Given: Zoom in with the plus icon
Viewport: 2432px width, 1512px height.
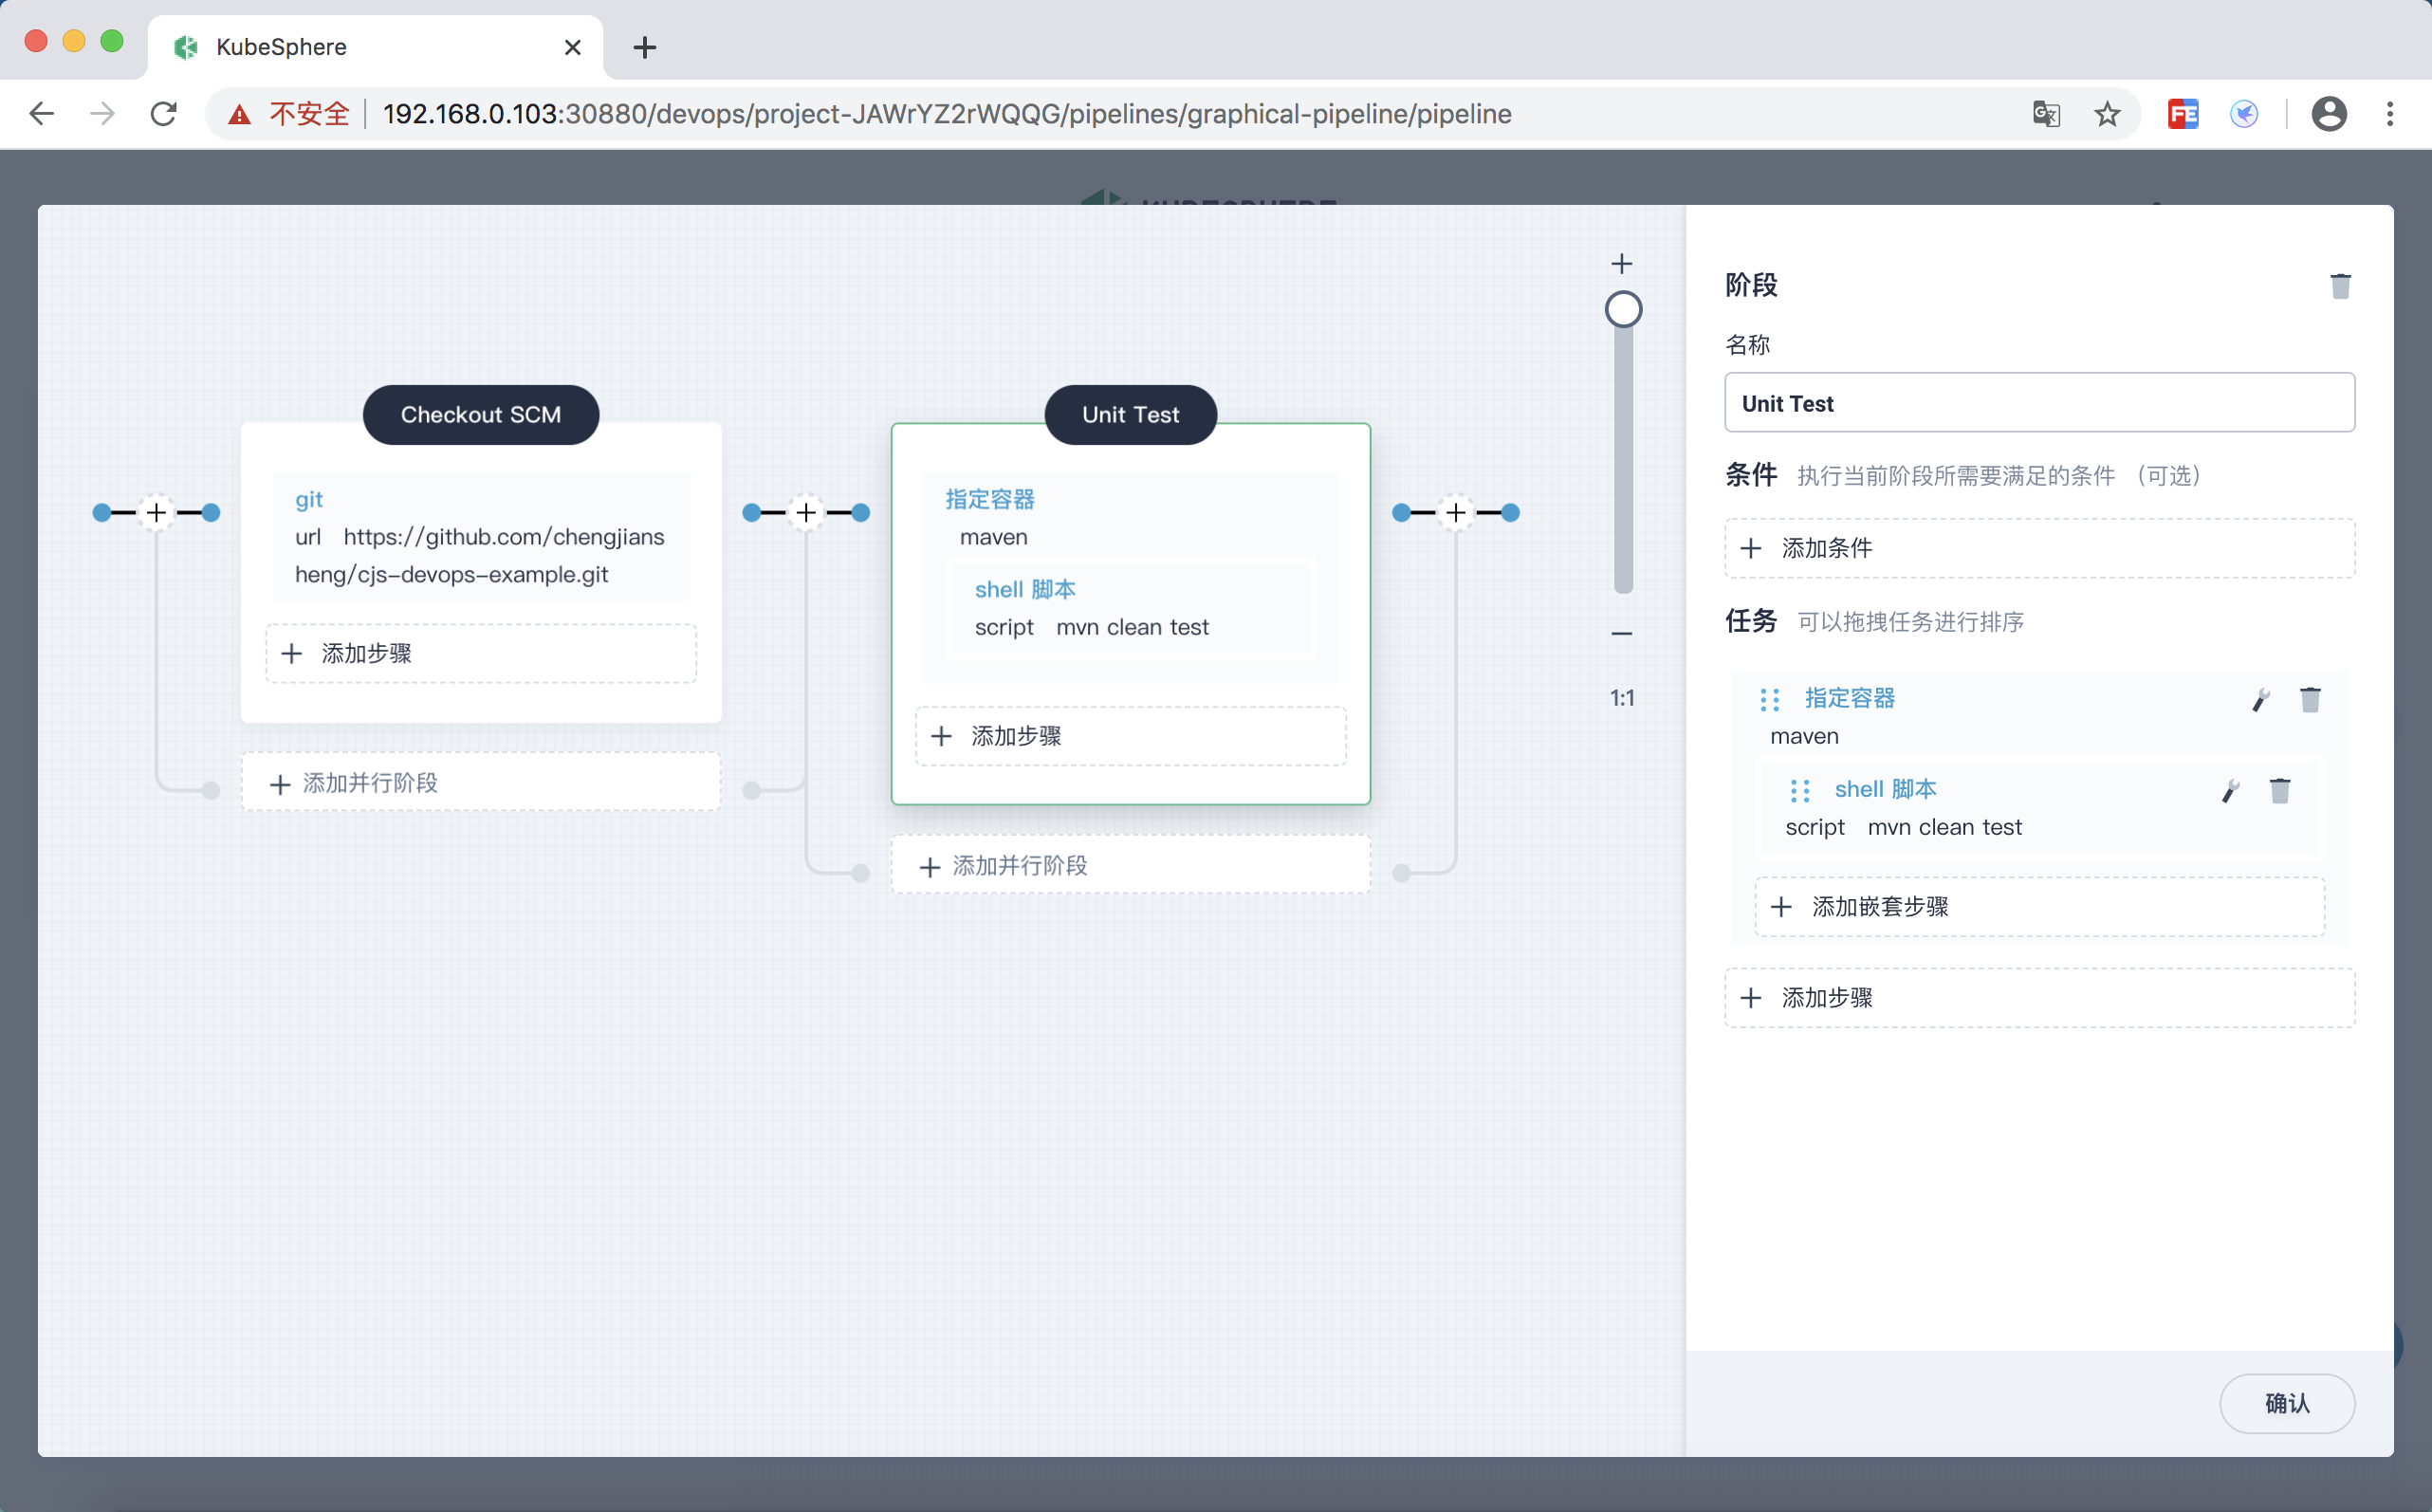Looking at the screenshot, I should click(1622, 264).
